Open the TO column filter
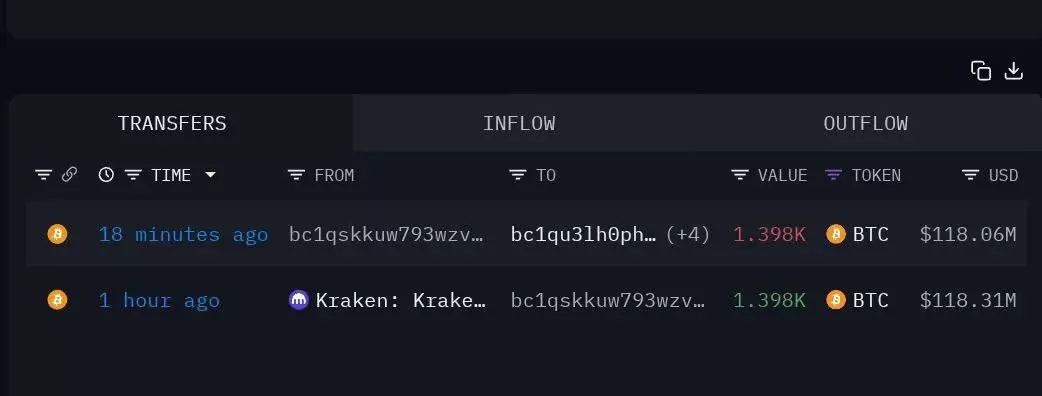1042x396 pixels. [518, 175]
